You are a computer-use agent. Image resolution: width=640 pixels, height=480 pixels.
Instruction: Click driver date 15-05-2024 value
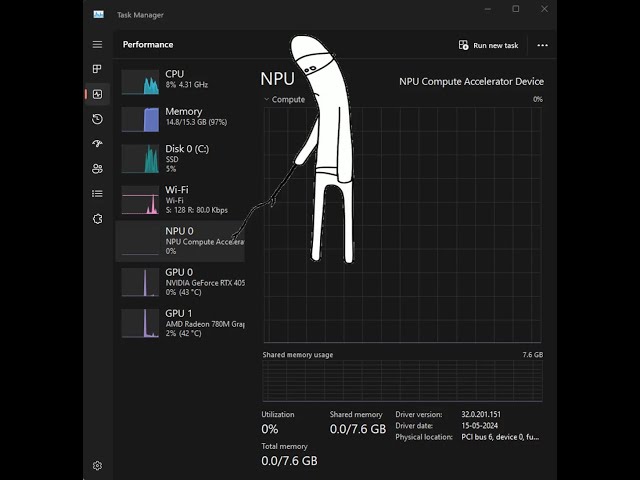[x=480, y=426]
